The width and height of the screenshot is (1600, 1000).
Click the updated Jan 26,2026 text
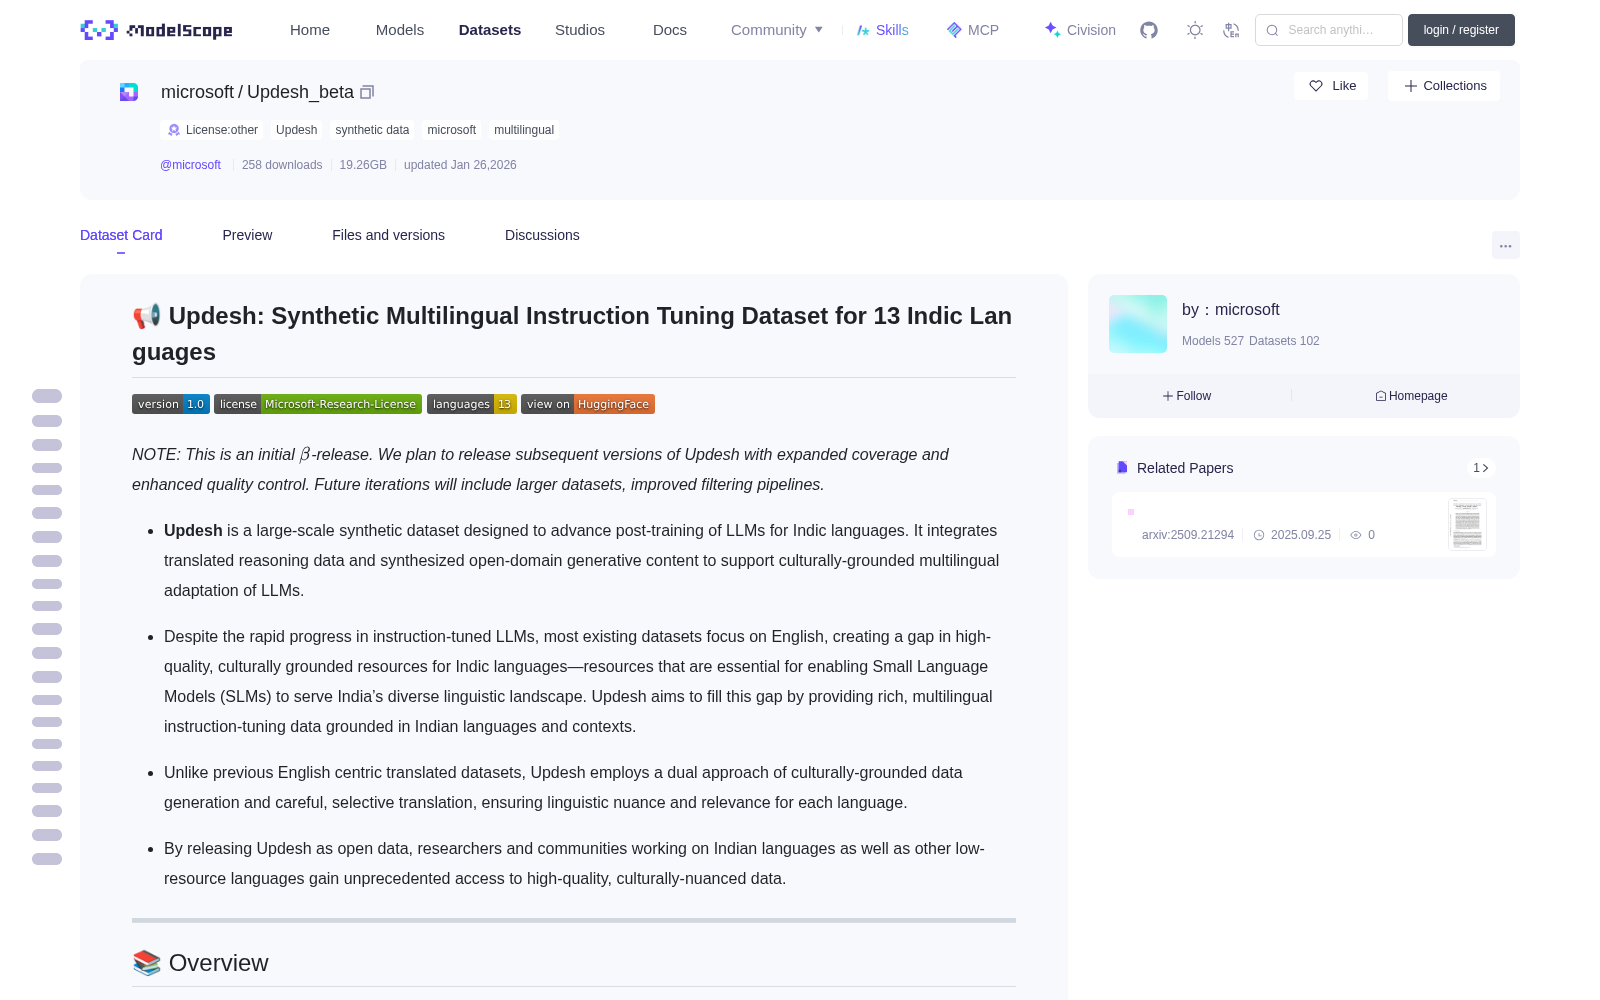click(x=460, y=165)
